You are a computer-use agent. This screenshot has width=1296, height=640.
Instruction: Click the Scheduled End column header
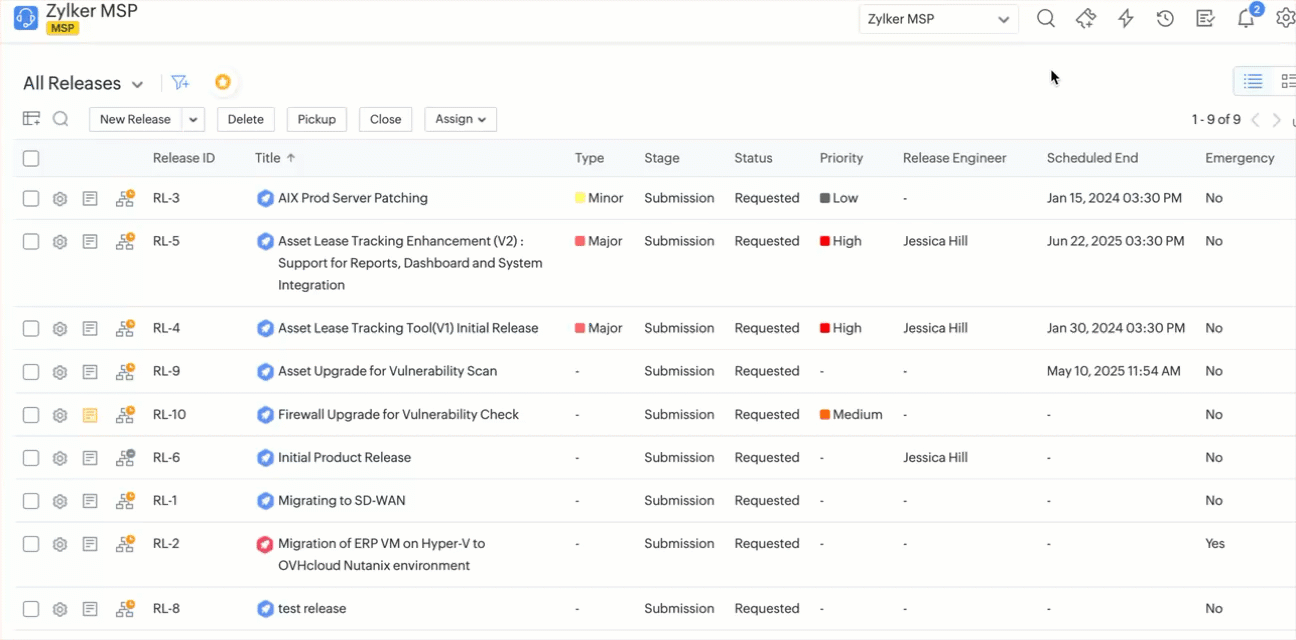coord(1092,158)
